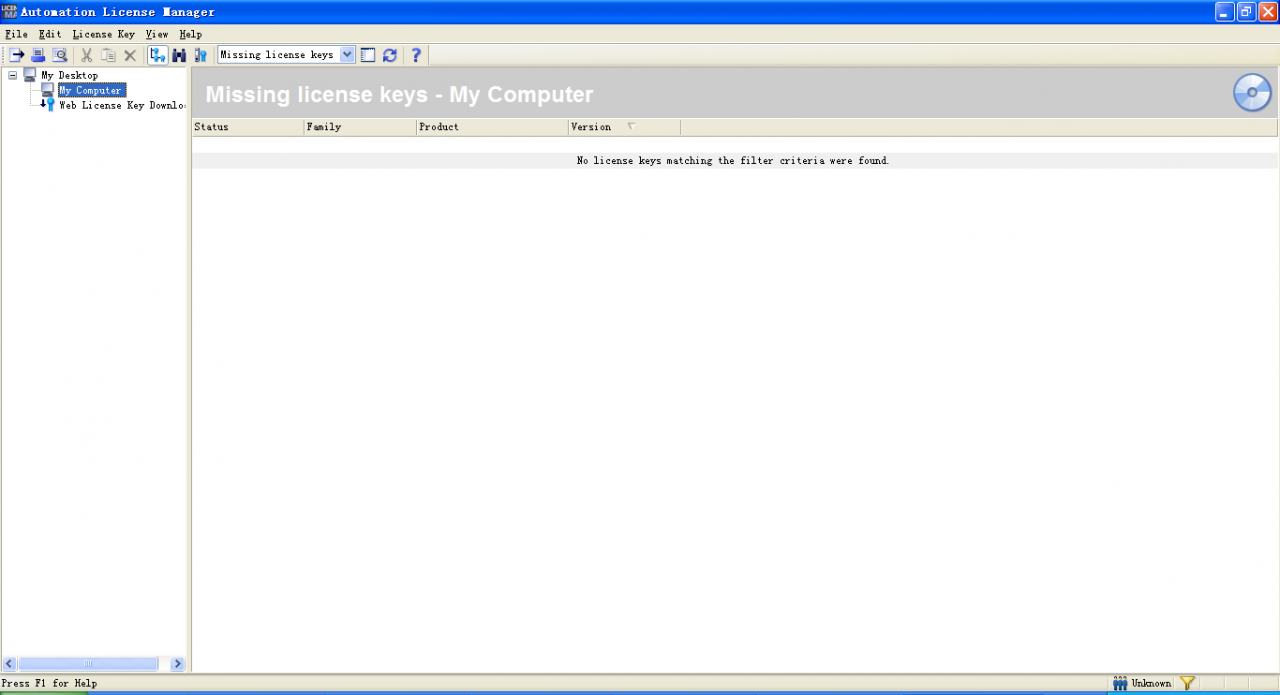
Task: Click the license key check icon
Action: click(x=200, y=55)
